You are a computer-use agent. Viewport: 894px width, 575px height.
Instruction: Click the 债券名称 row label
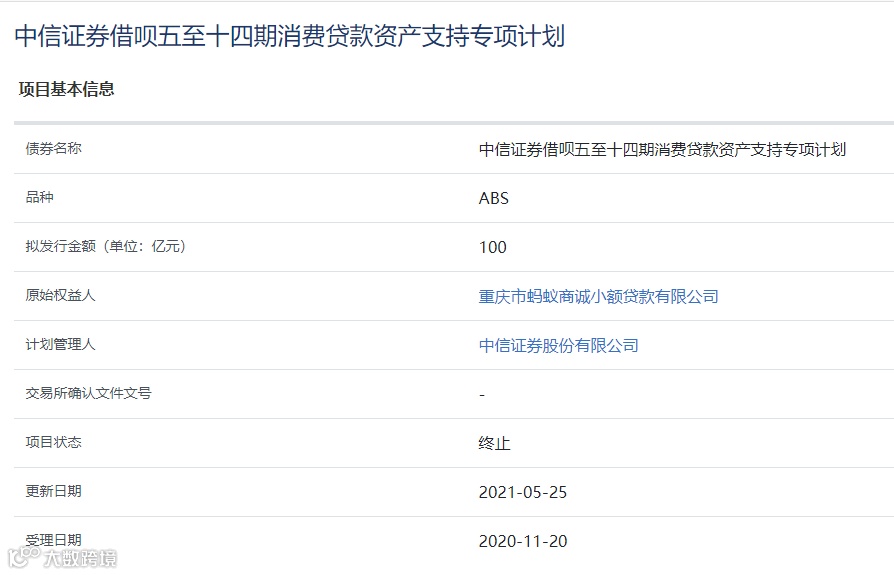(54, 149)
